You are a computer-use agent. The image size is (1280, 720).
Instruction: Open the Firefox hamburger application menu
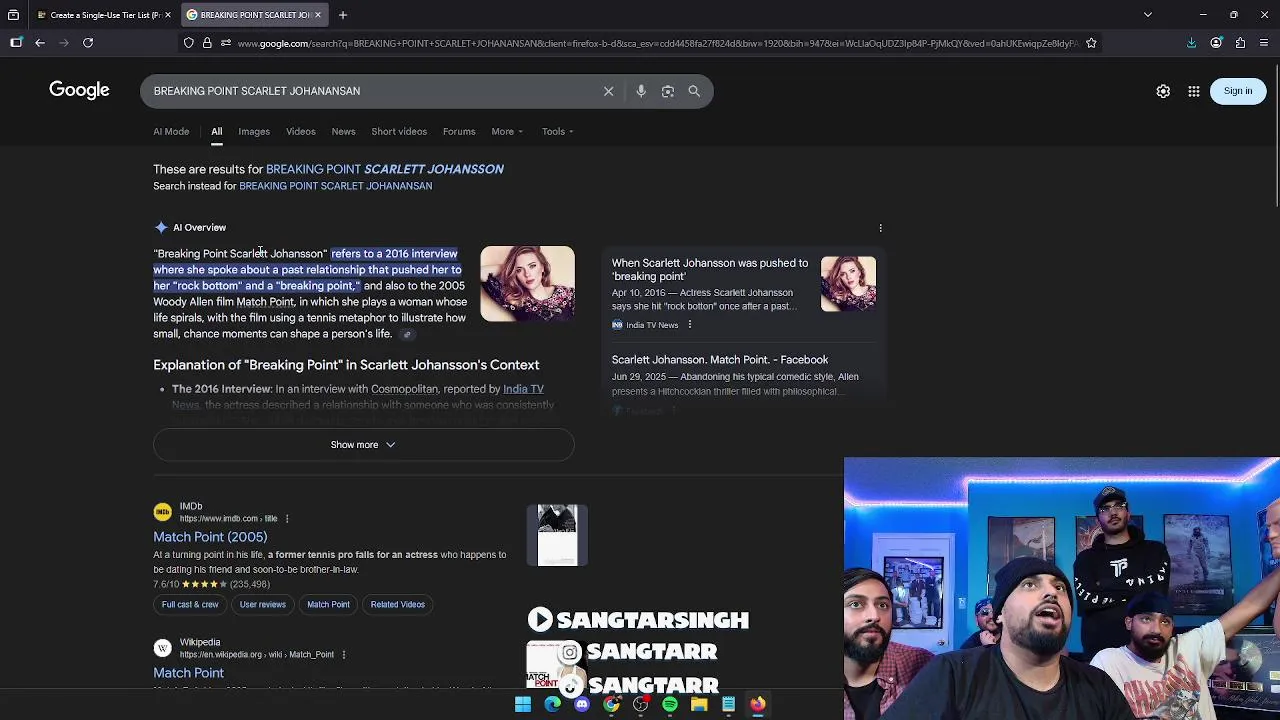pyautogui.click(x=1265, y=43)
